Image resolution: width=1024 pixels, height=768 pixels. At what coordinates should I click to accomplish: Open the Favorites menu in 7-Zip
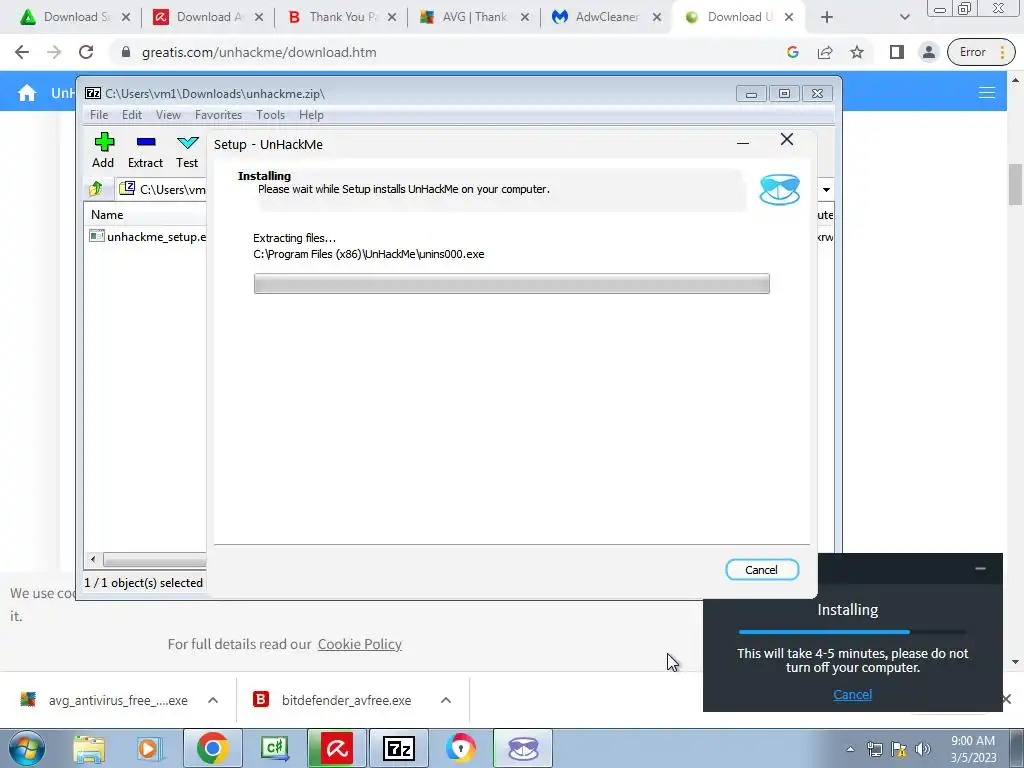[x=218, y=115]
